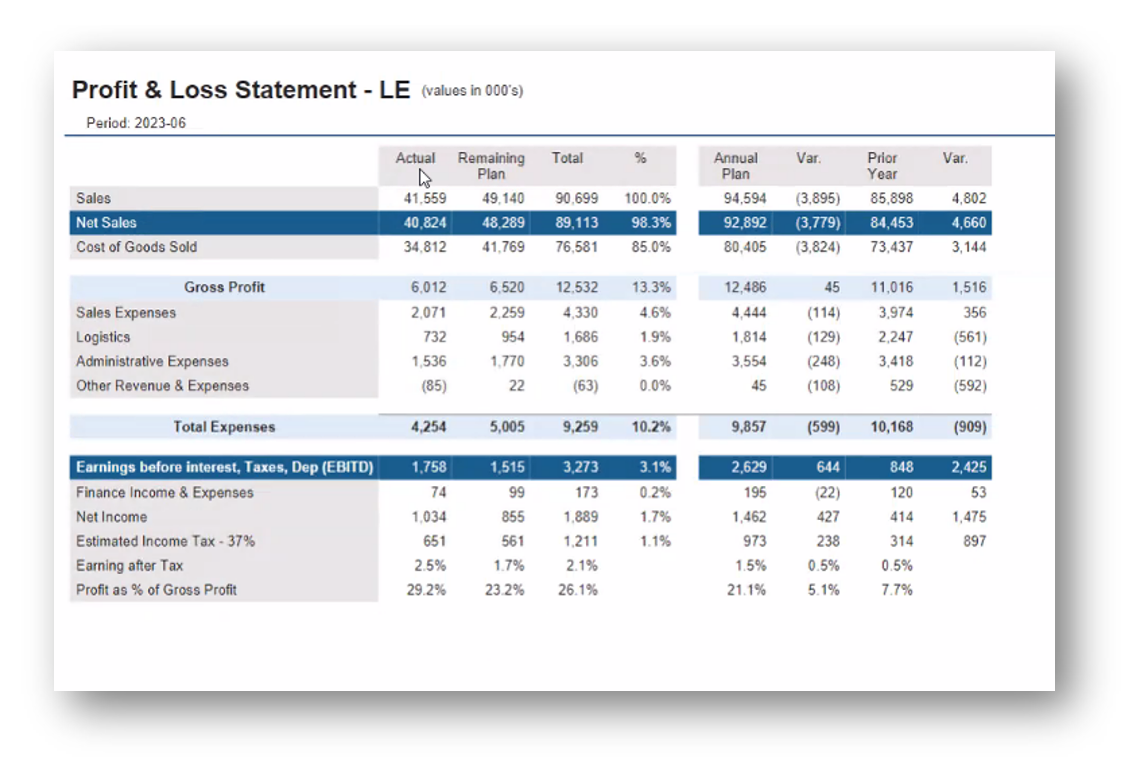Image resolution: width=1146 pixels, height=761 pixels.
Task: Click Sales prior year value 85,898
Action: (892, 198)
